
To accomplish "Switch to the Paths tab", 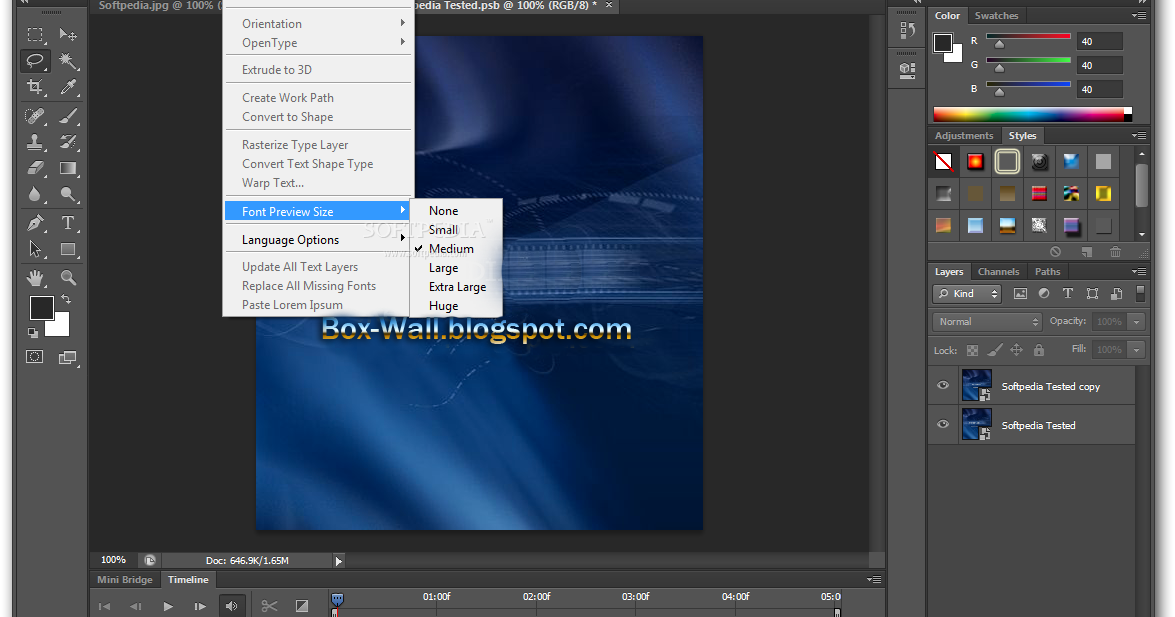I will 1047,271.
